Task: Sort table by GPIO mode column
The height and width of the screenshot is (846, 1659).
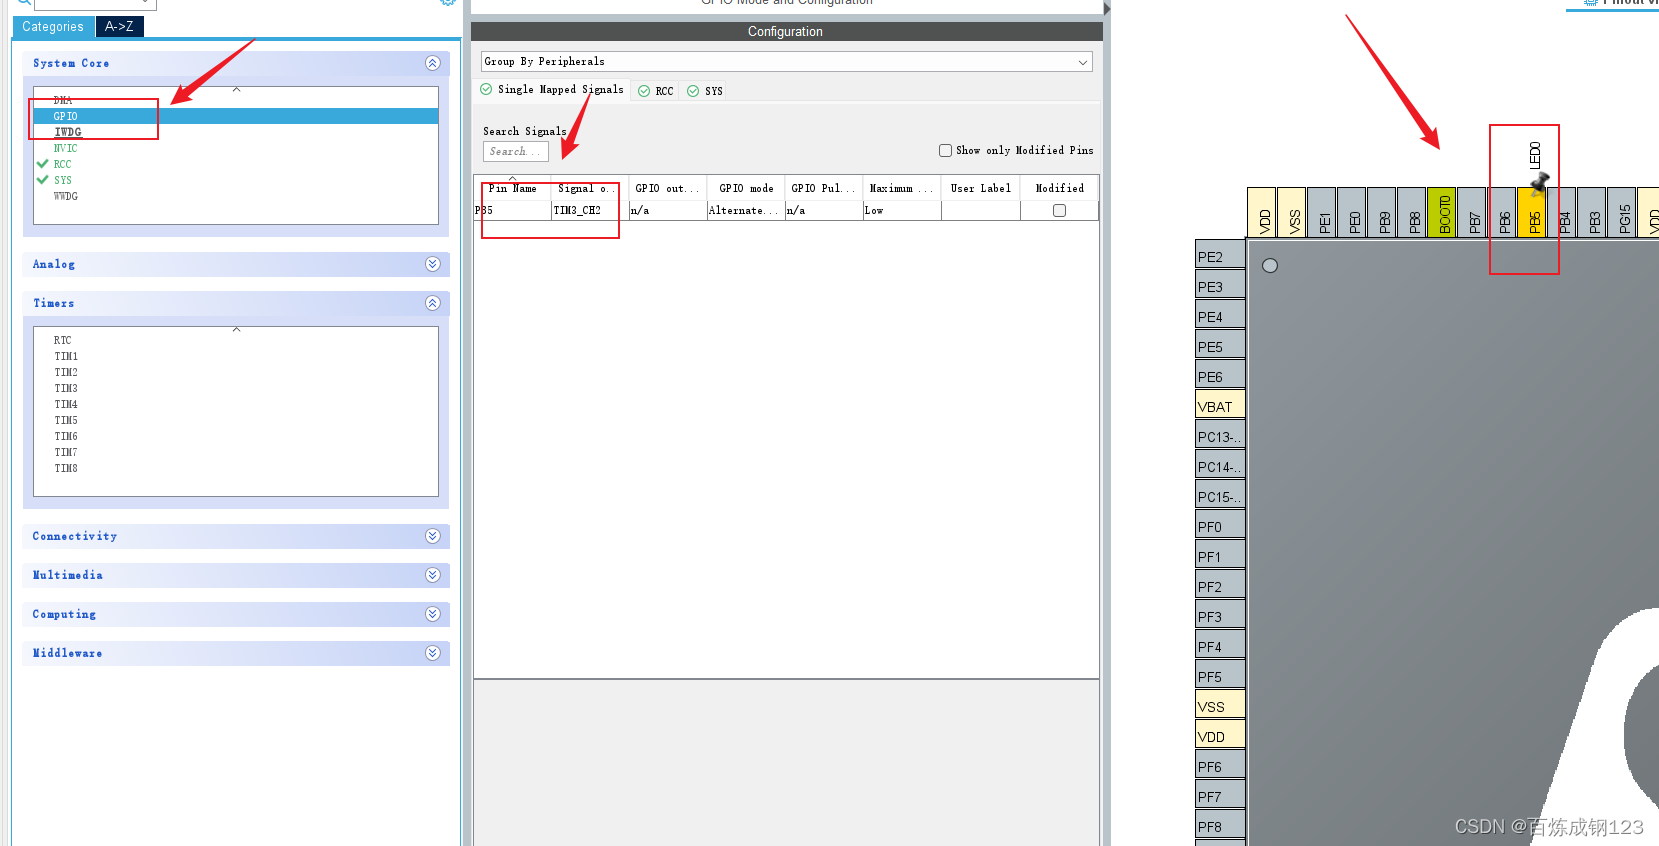Action: 746,188
